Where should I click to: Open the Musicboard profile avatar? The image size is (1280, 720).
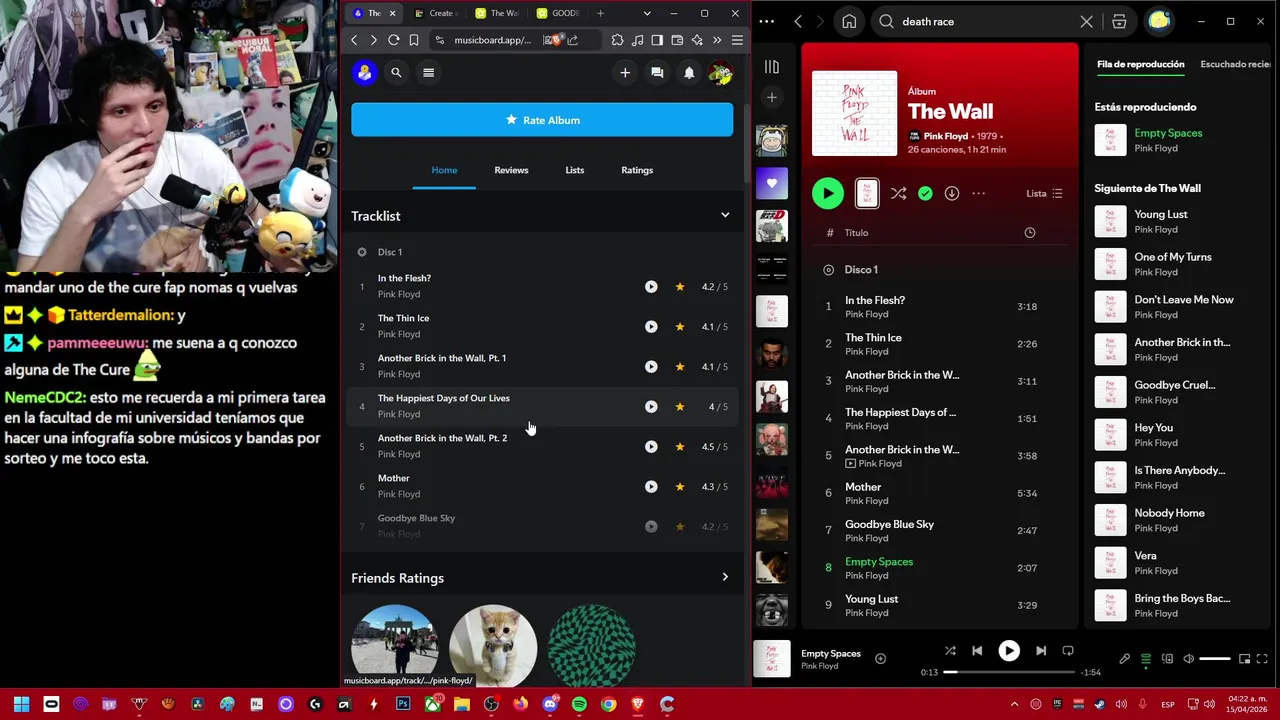tap(720, 72)
